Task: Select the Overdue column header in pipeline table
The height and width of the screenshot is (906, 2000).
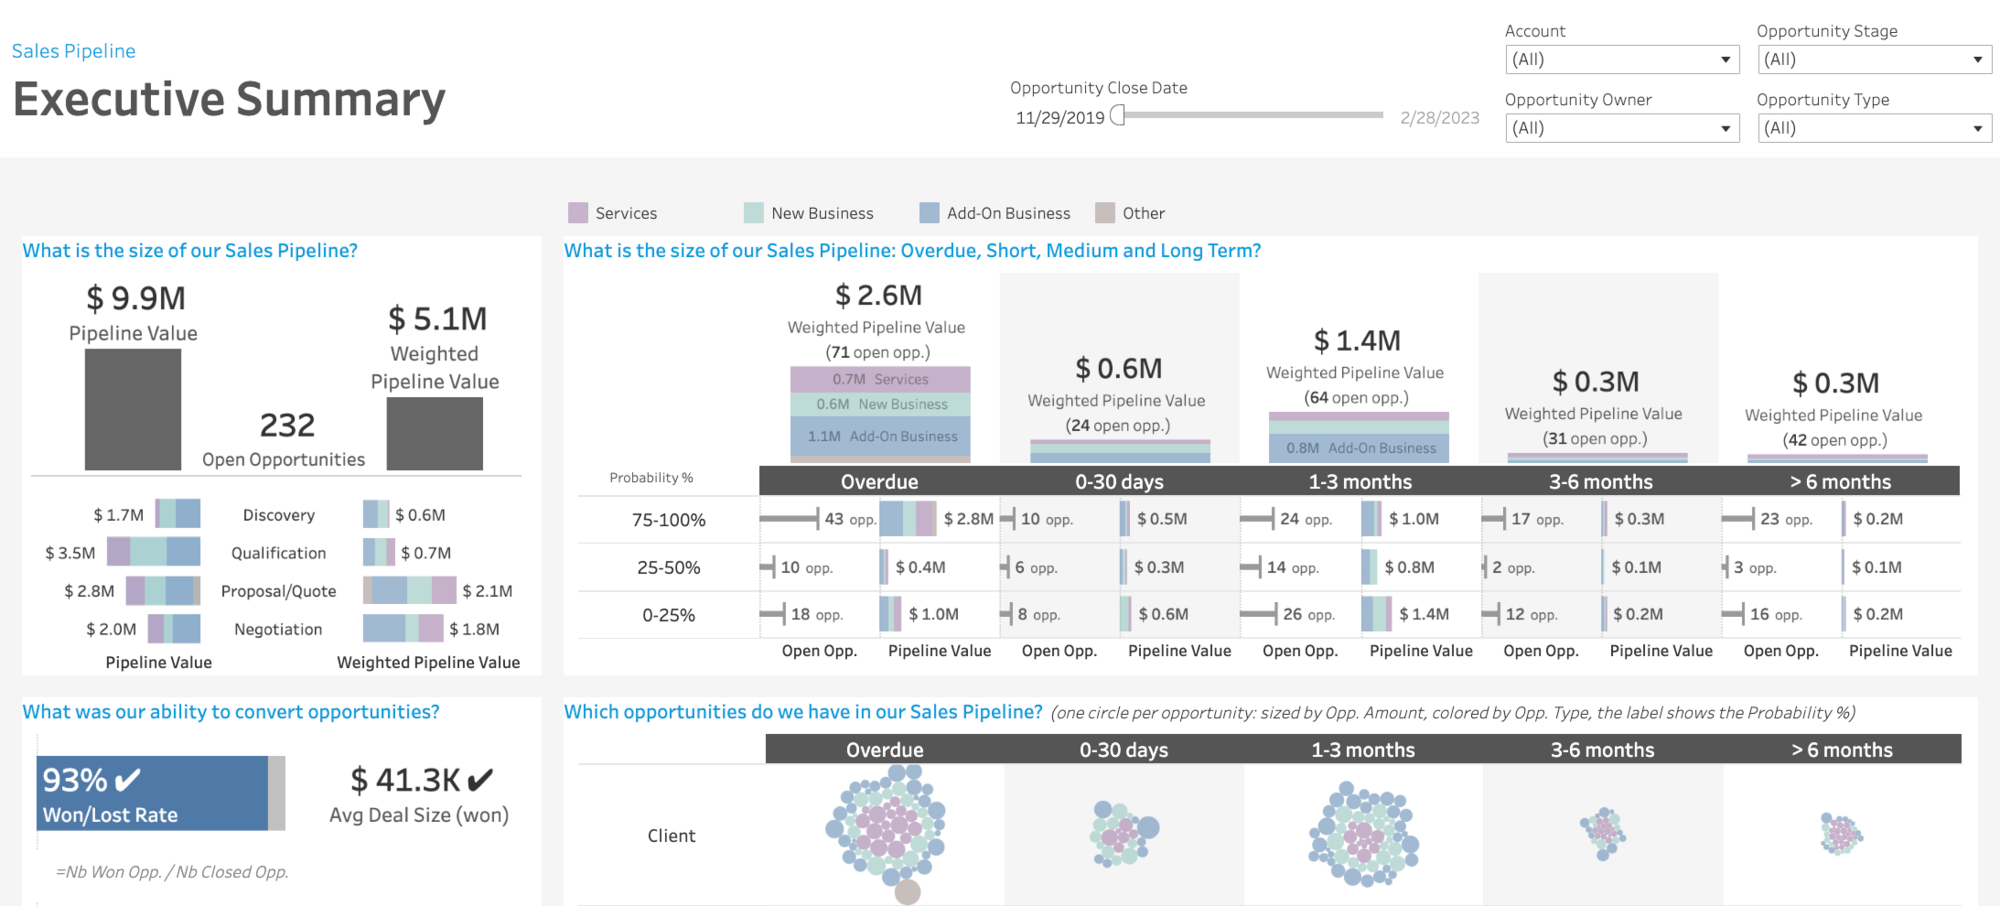Action: (879, 481)
